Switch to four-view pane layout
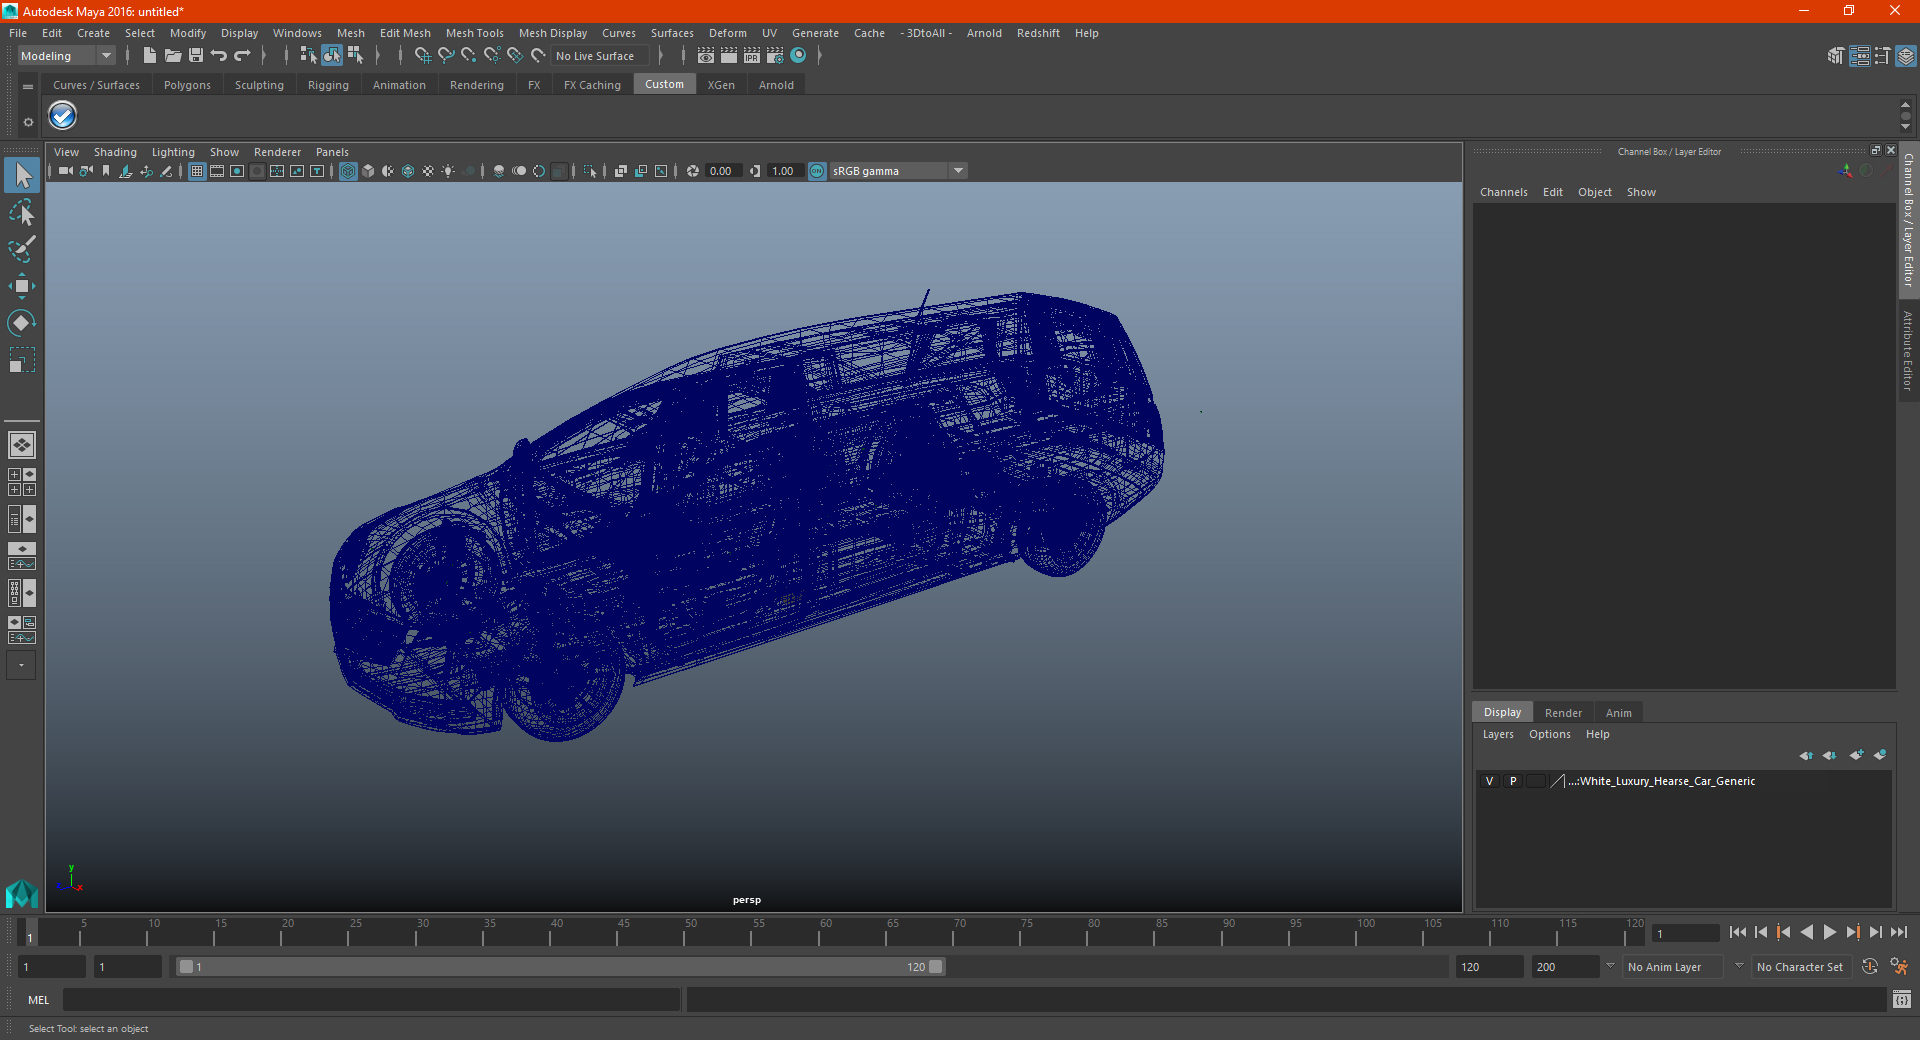Image resolution: width=1920 pixels, height=1040 pixels. coord(22,482)
